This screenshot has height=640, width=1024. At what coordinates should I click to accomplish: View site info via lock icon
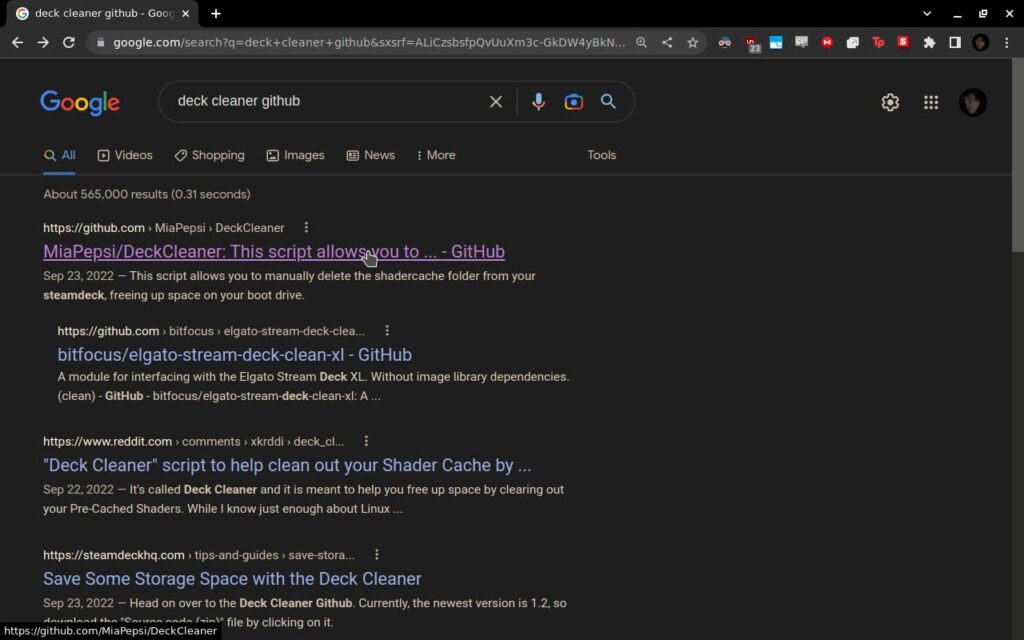tap(100, 42)
